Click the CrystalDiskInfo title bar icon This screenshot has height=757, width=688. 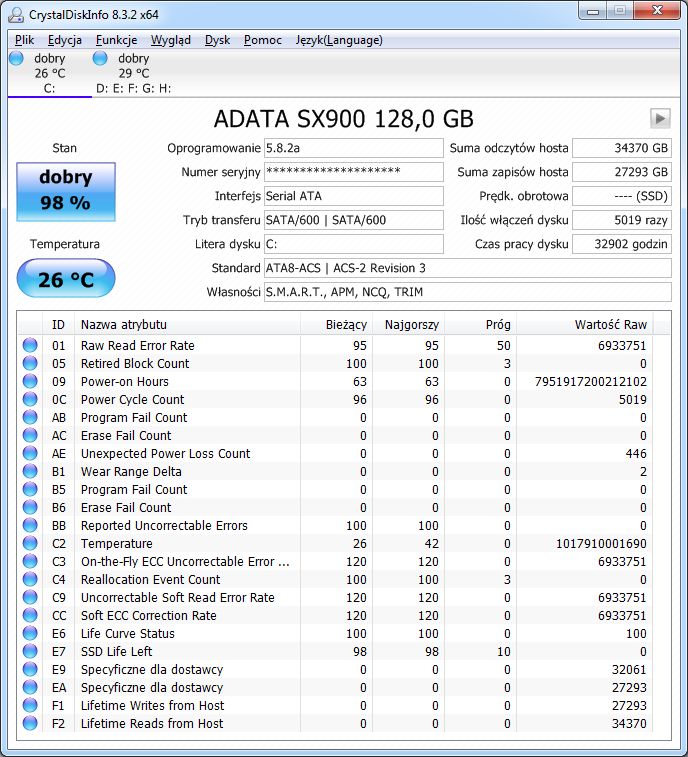click(16, 14)
